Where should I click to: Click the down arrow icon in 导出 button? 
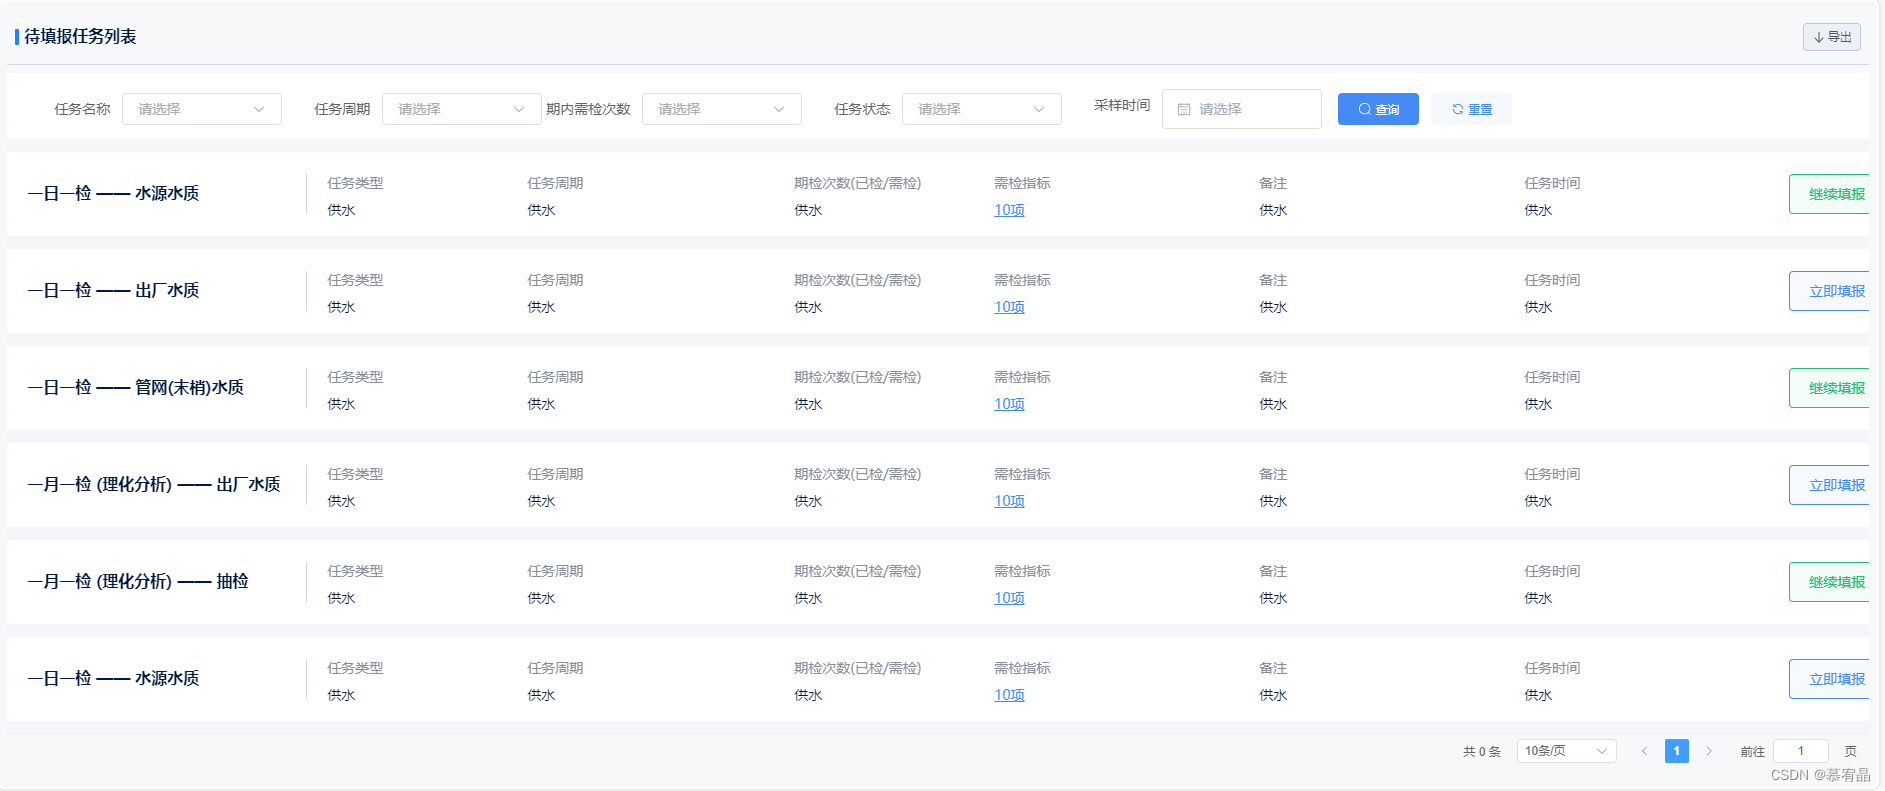(x=1818, y=37)
